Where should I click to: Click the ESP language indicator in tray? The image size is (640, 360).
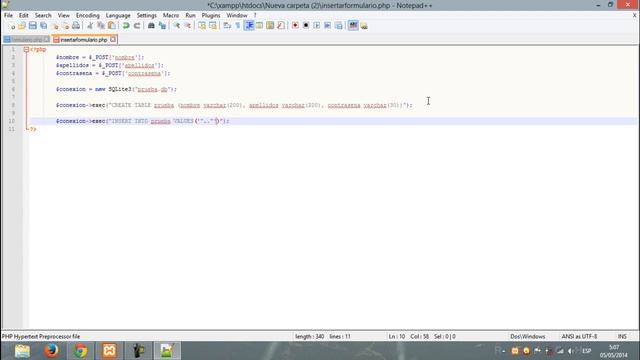[587, 351]
